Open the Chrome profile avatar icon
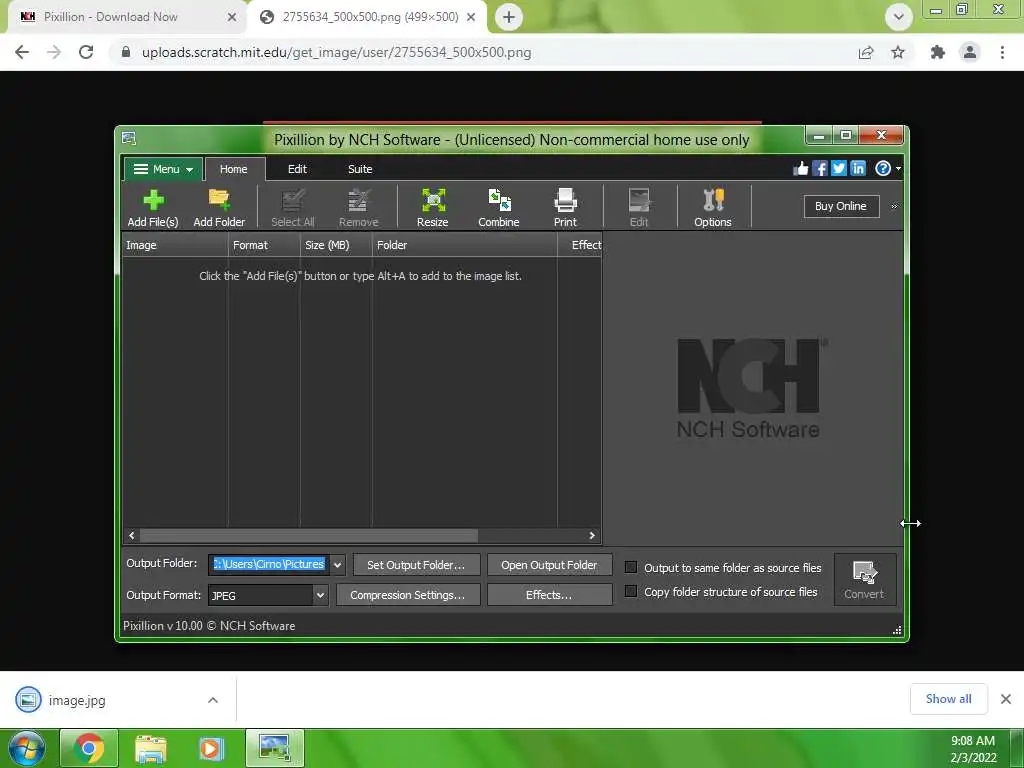 pyautogui.click(x=970, y=52)
